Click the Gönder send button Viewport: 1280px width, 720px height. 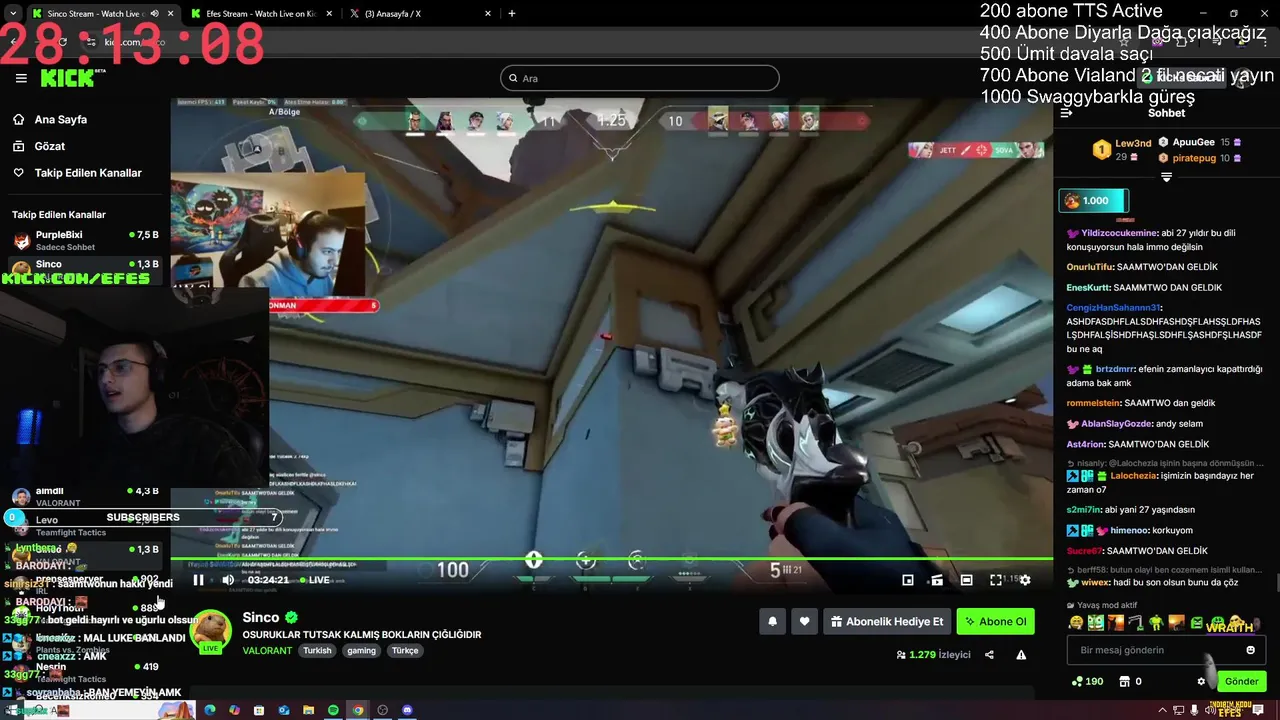[x=1241, y=681]
